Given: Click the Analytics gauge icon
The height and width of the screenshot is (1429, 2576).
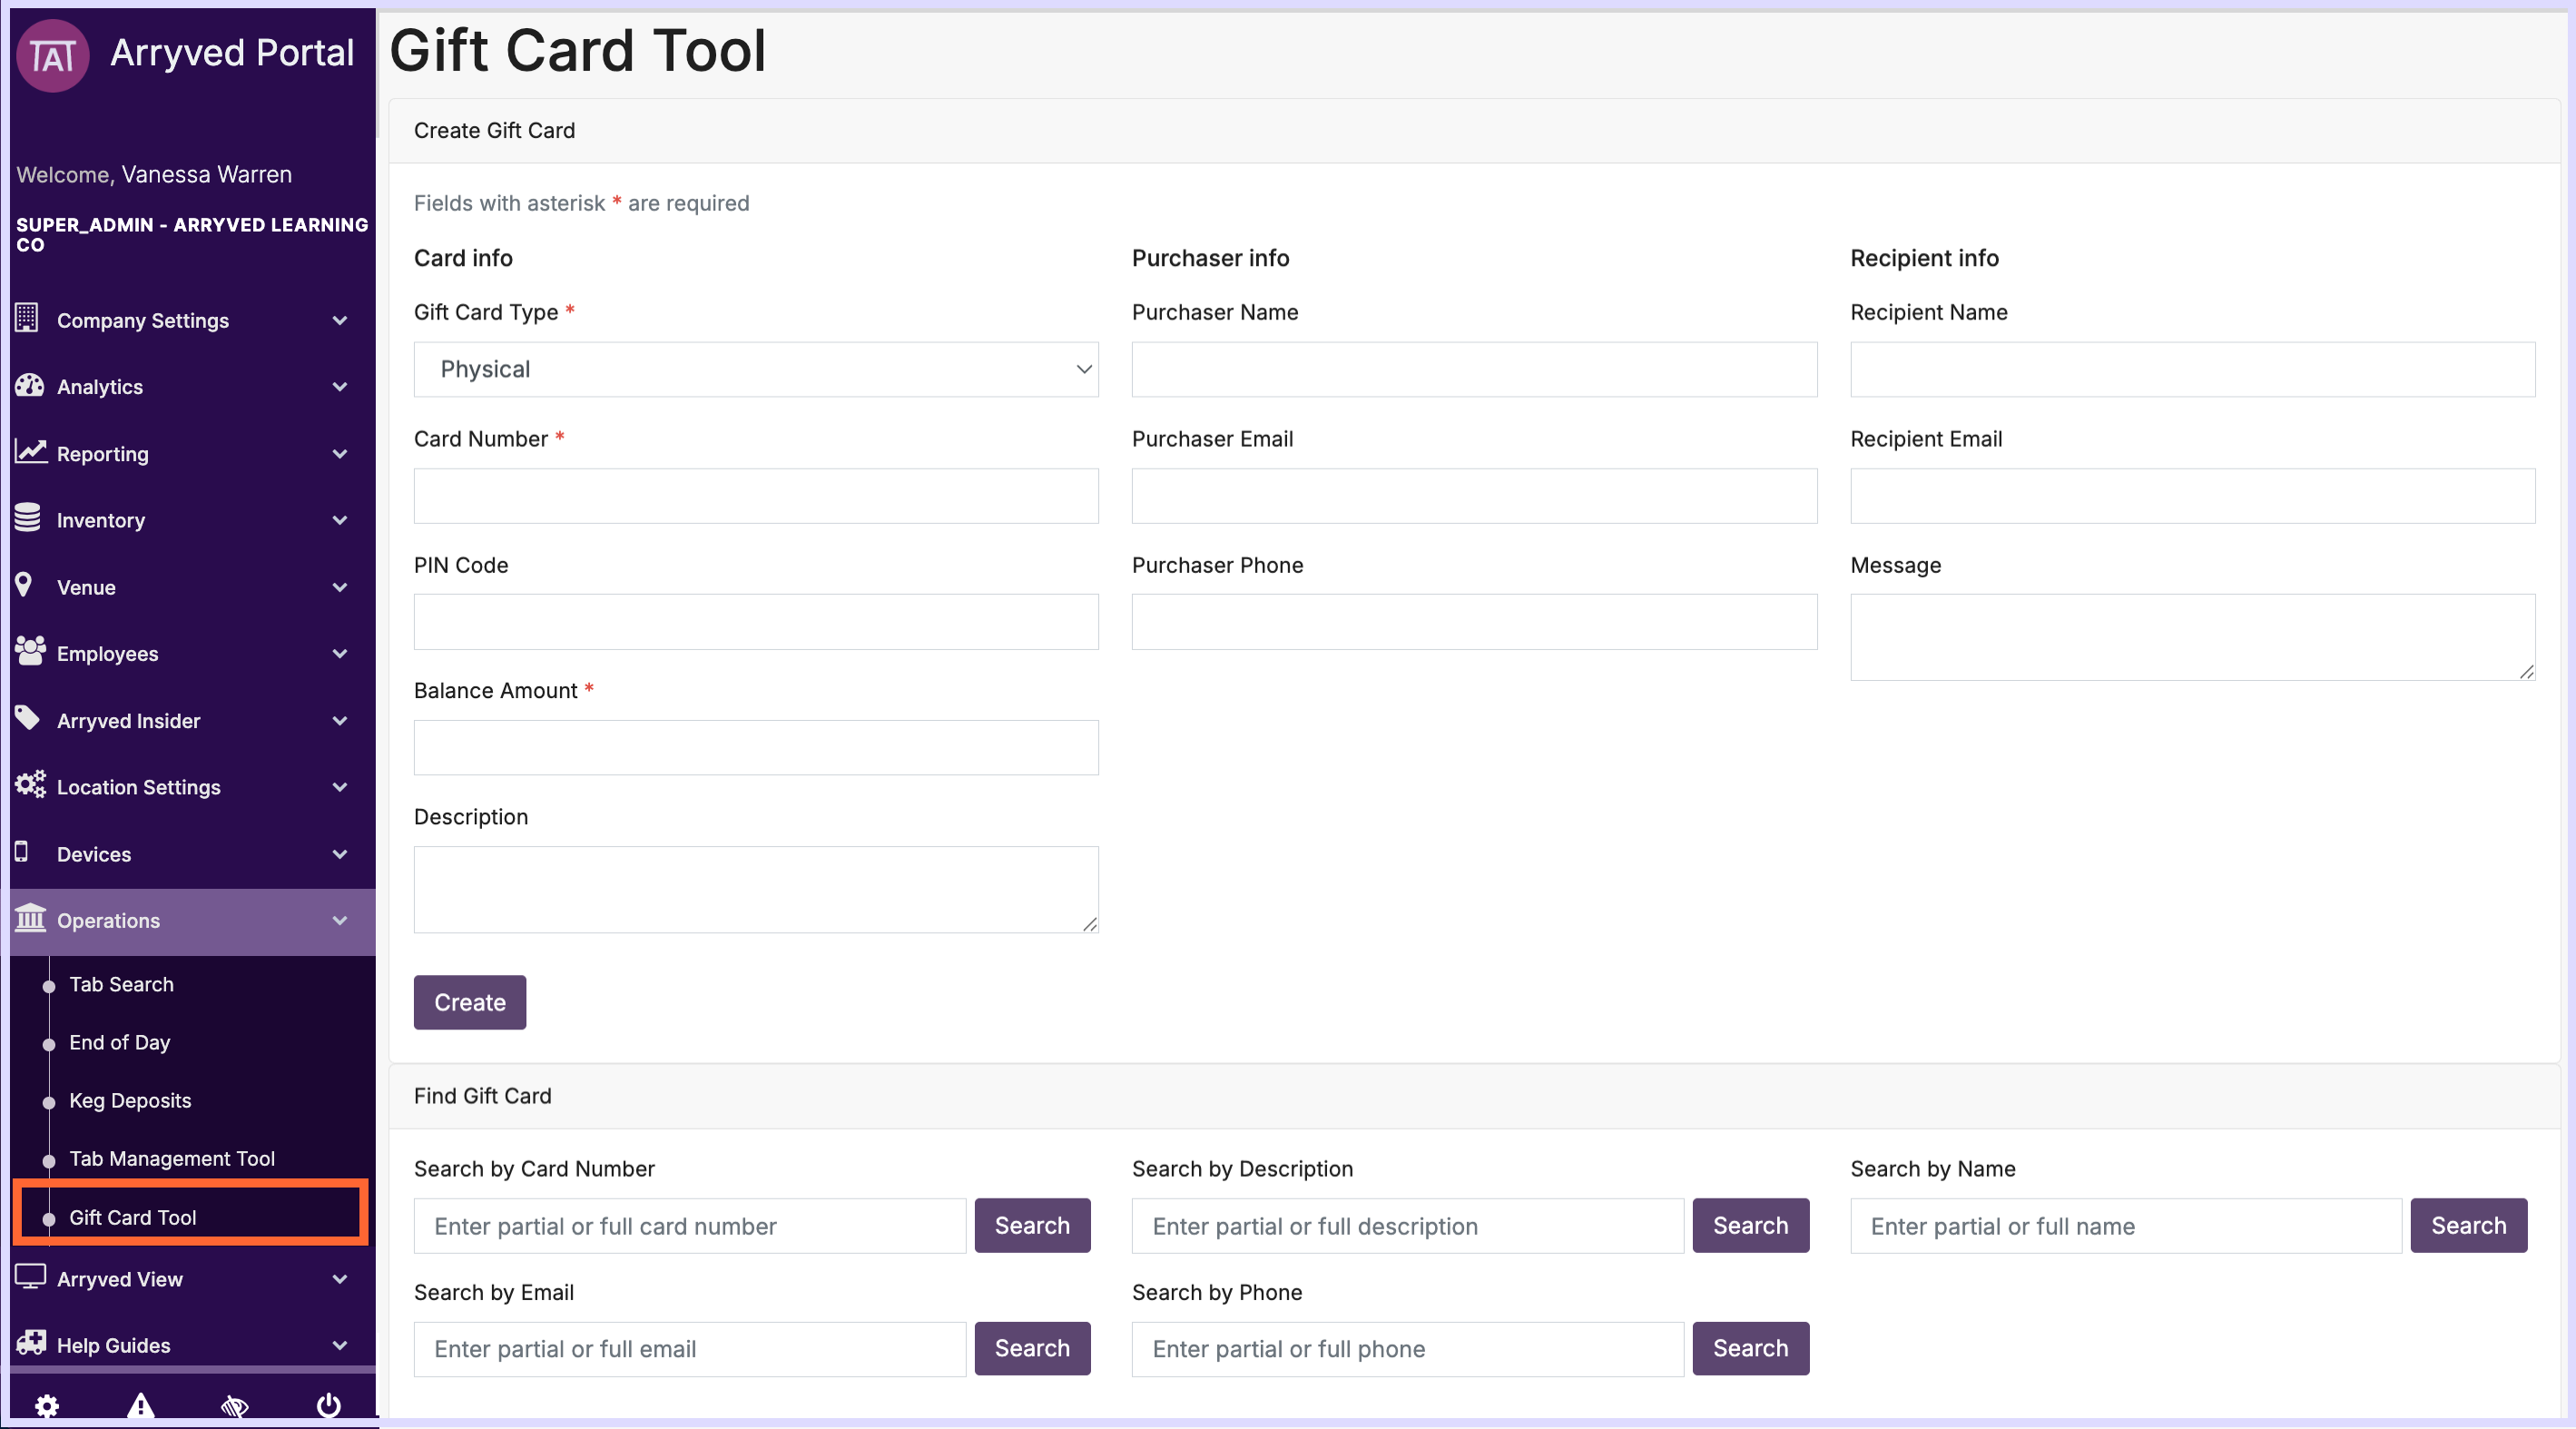Looking at the screenshot, I should (x=29, y=386).
